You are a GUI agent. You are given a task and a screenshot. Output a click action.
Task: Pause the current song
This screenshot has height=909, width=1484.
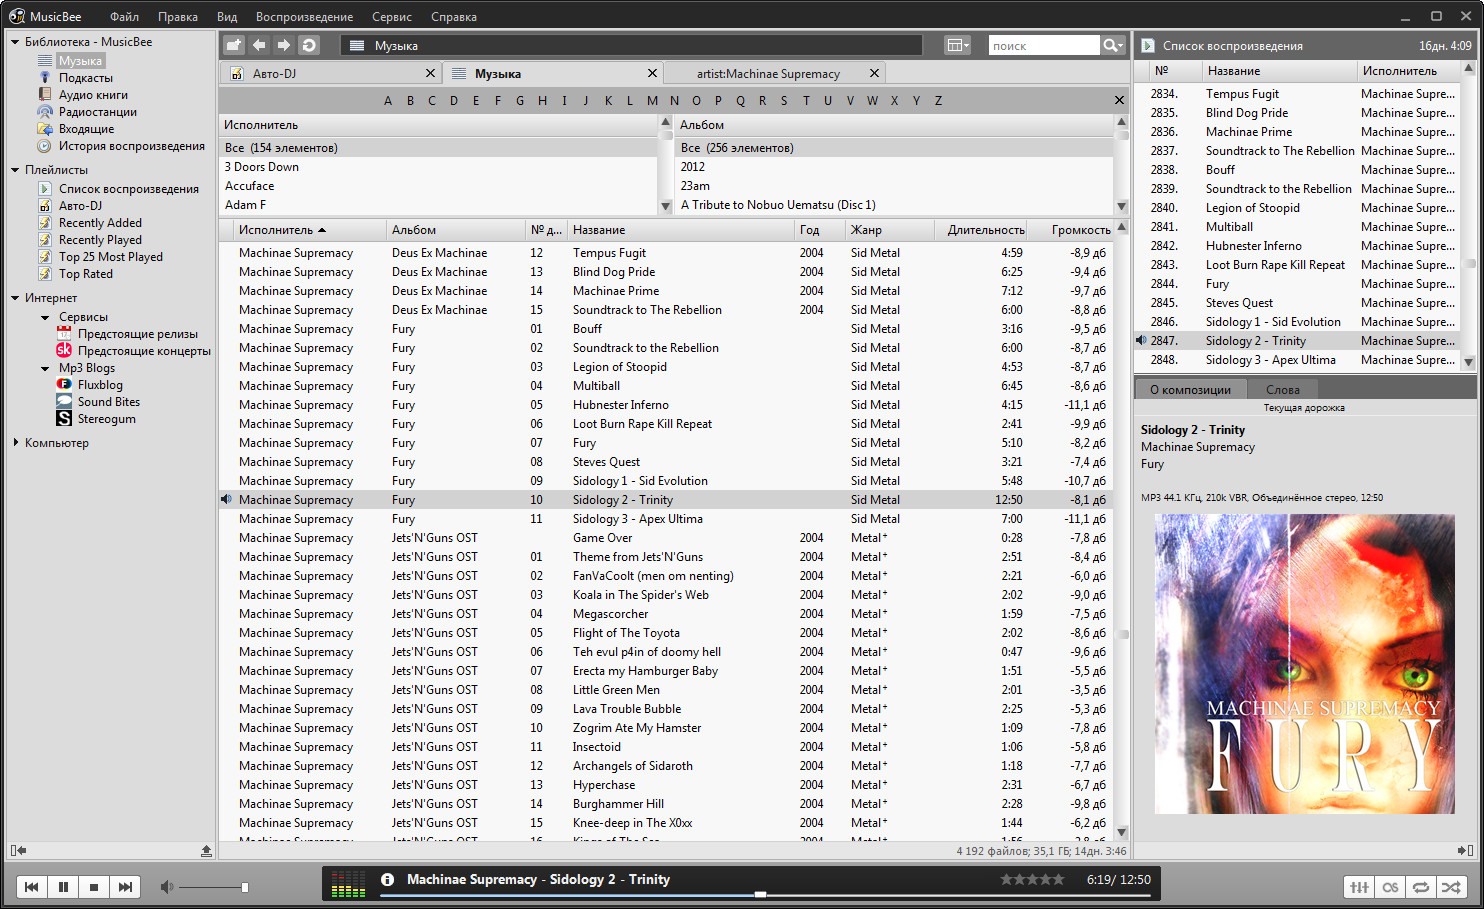[63, 887]
